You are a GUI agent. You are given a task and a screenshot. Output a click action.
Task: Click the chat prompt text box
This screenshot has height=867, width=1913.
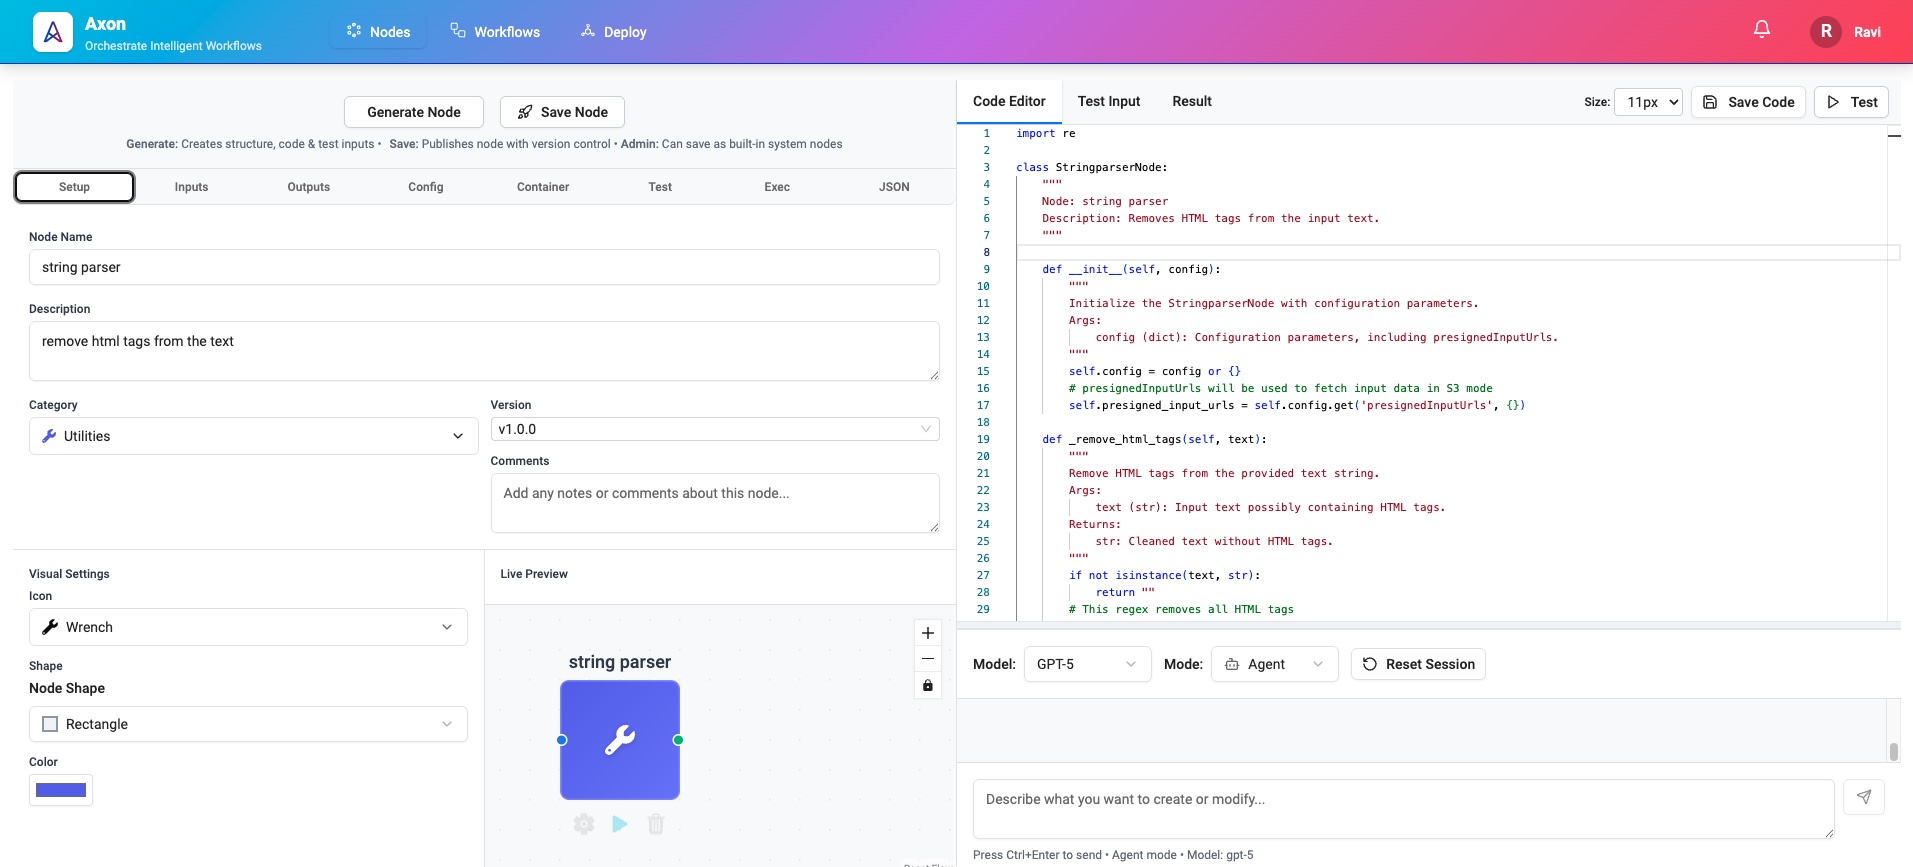(x=1404, y=809)
